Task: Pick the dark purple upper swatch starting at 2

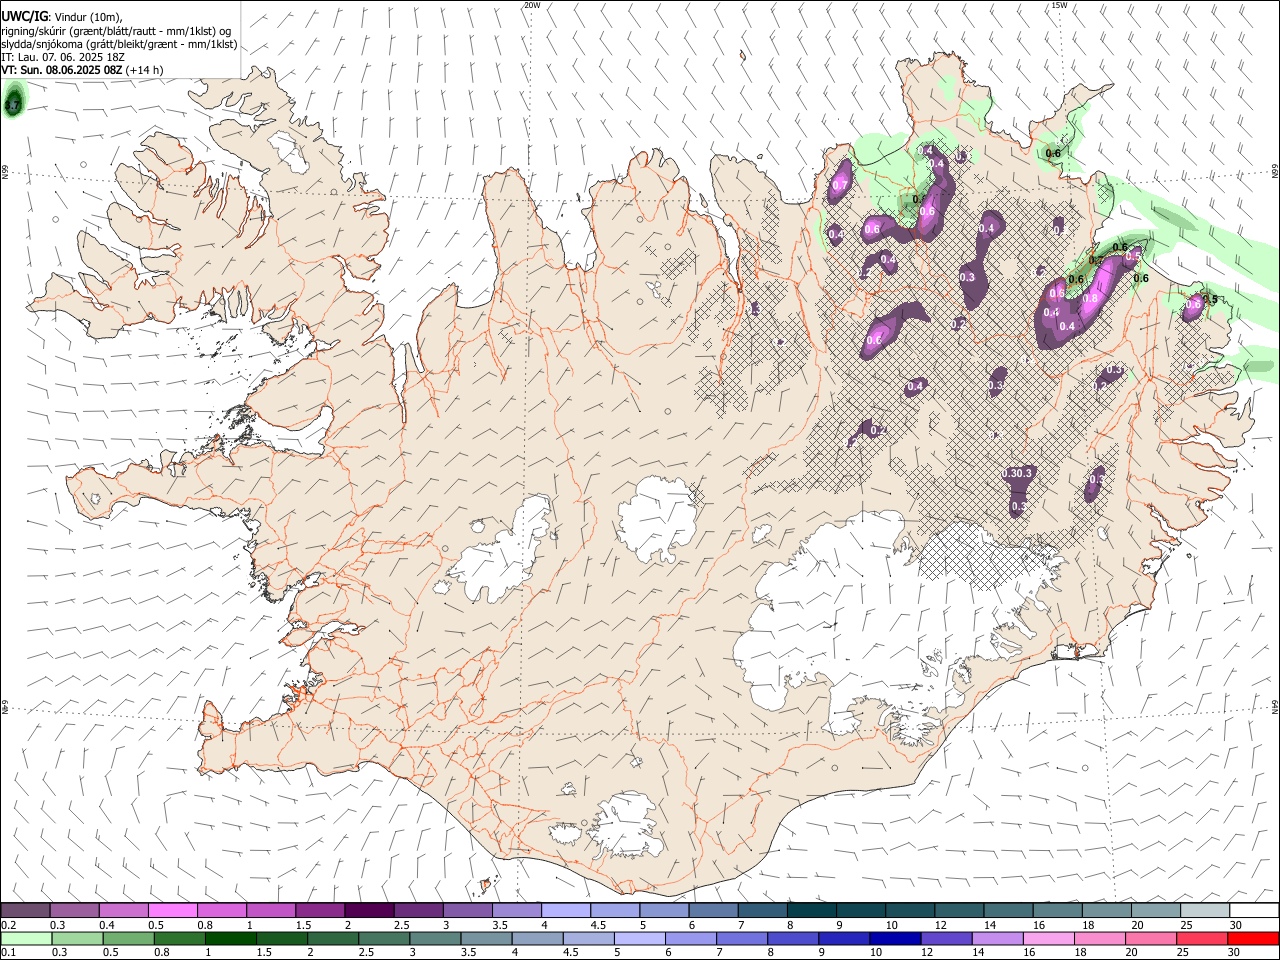Action: (x=368, y=911)
